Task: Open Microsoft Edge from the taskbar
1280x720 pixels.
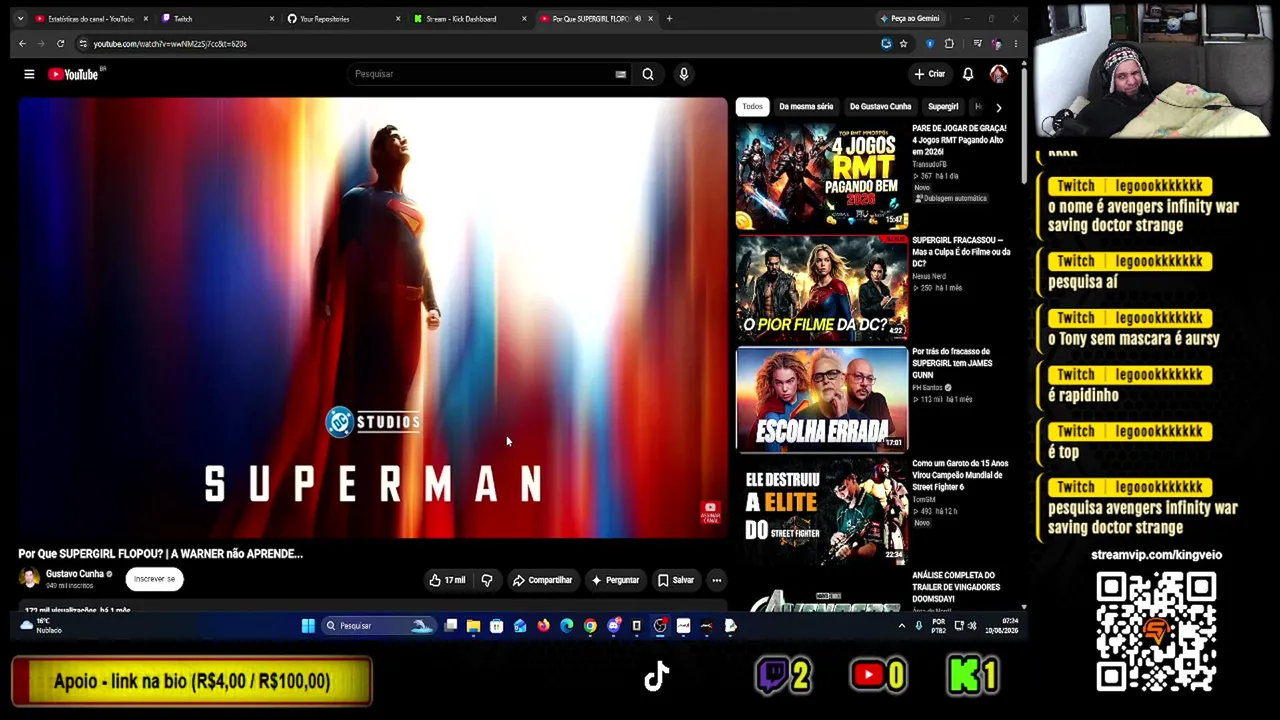Action: pos(567,626)
